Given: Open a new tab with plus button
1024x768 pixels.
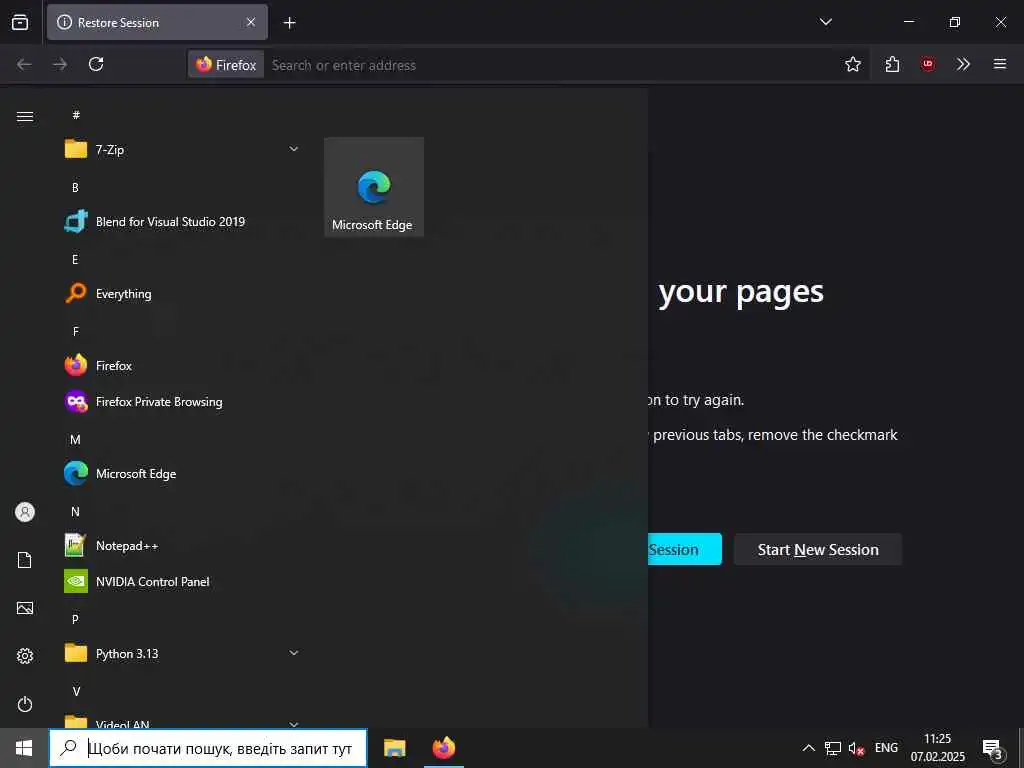Looking at the screenshot, I should [289, 23].
